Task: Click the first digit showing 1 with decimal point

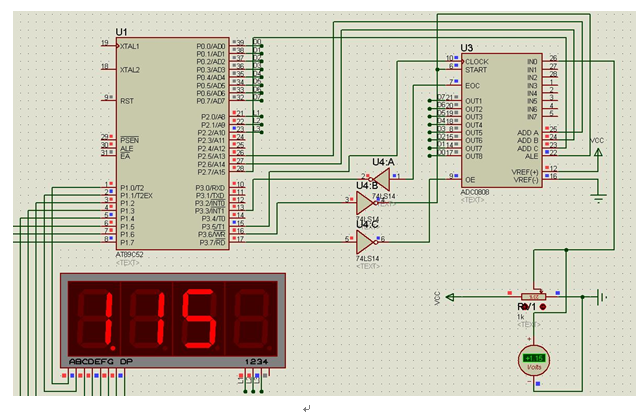Action: coord(94,319)
